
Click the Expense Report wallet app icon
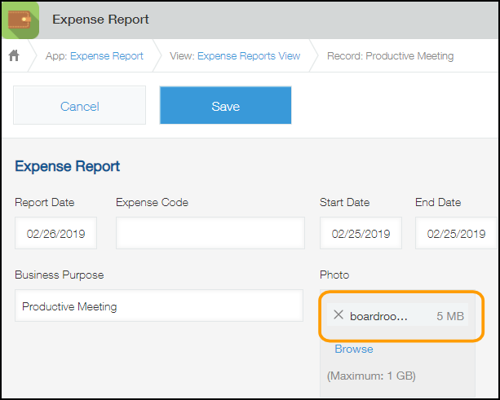click(21, 20)
